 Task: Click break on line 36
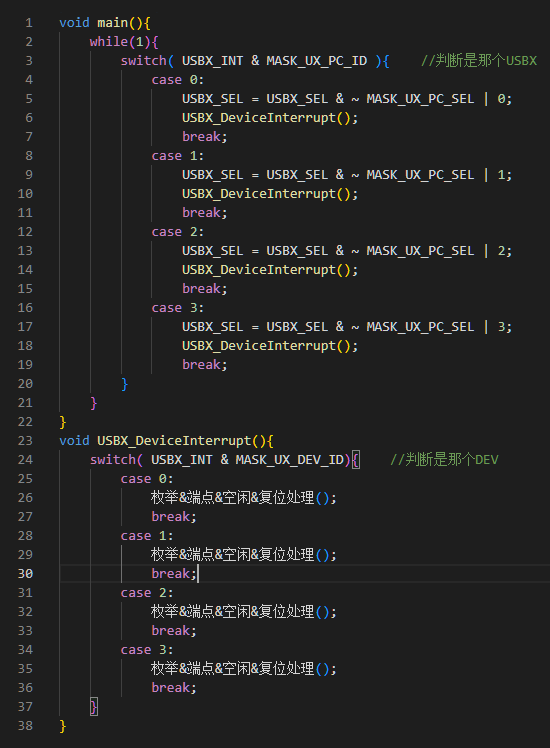pos(170,688)
